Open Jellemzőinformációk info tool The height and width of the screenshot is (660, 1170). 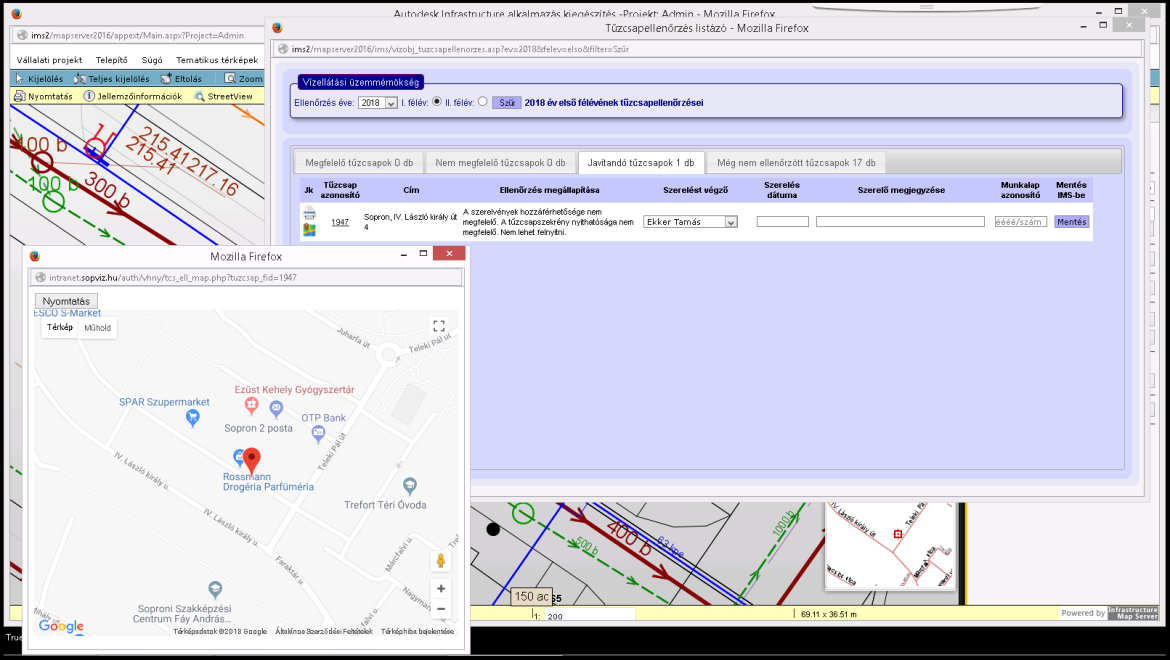(133, 96)
